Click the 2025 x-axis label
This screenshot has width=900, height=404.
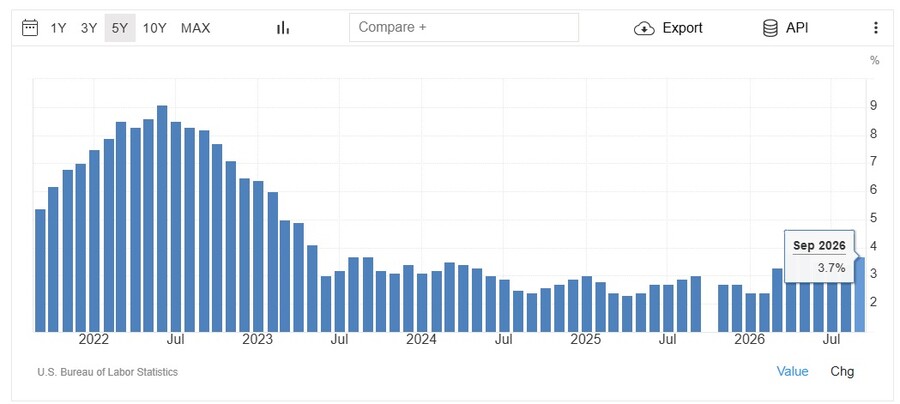(585, 340)
